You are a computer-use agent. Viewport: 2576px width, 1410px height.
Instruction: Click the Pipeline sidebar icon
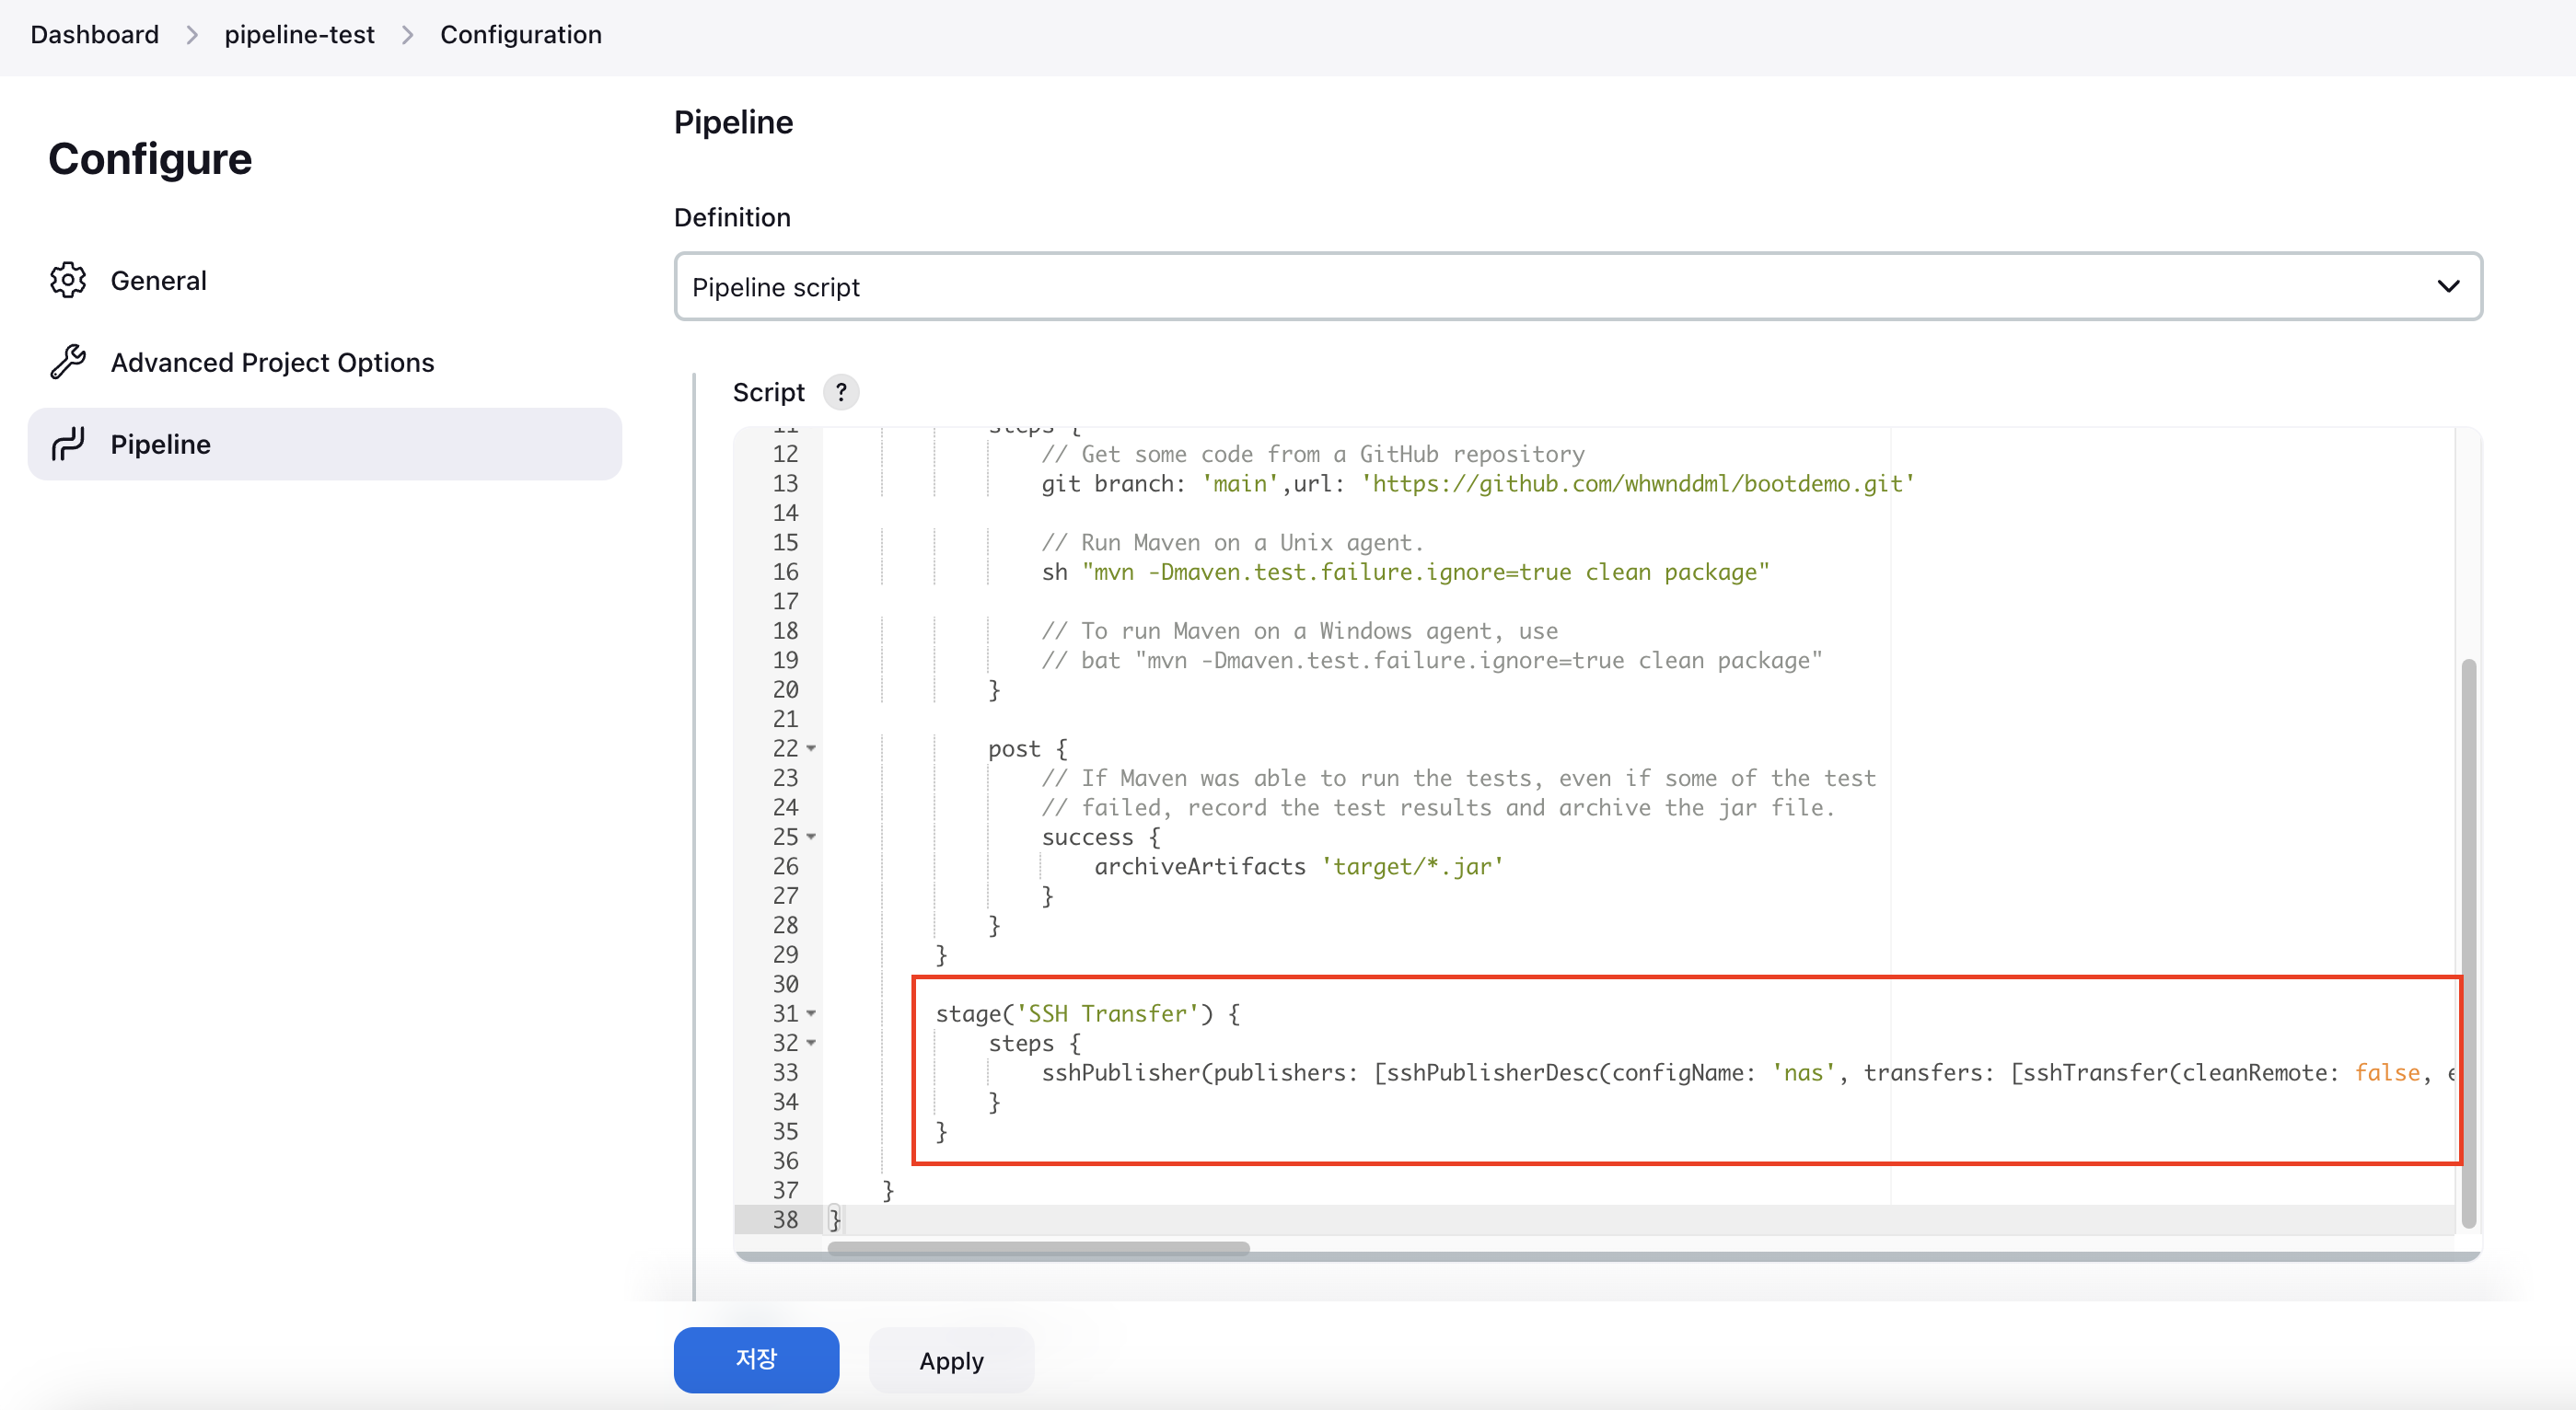(68, 444)
